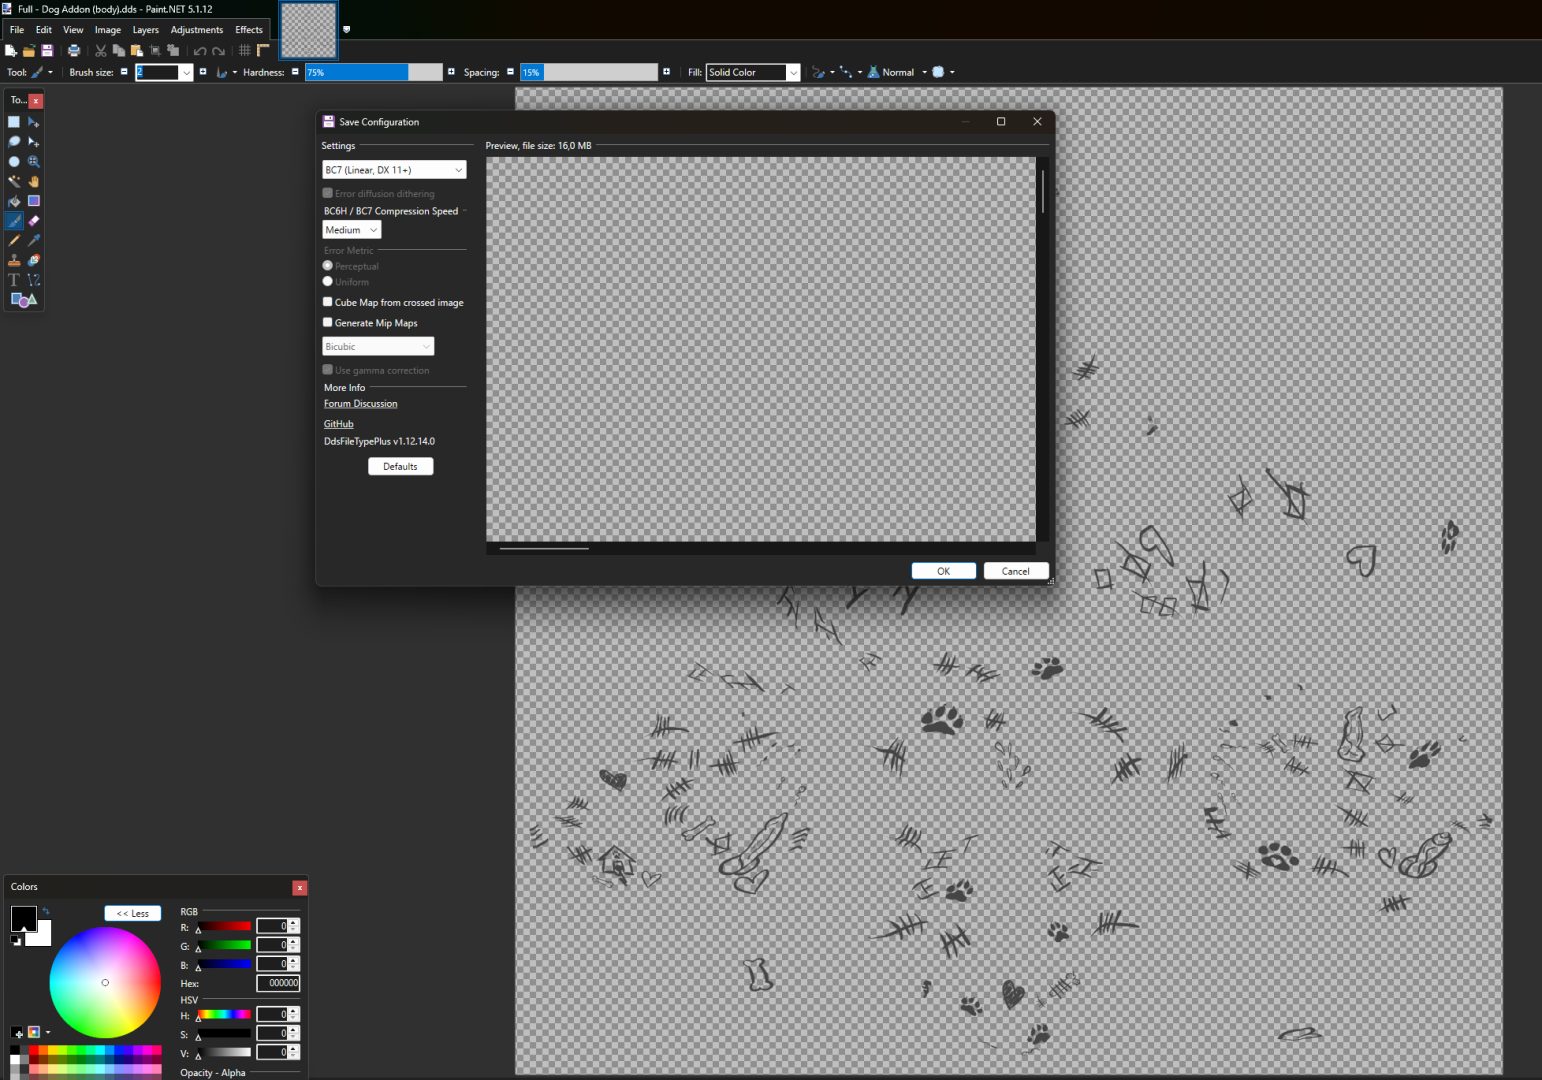Click OK in Save Configuration dialog

click(944, 571)
